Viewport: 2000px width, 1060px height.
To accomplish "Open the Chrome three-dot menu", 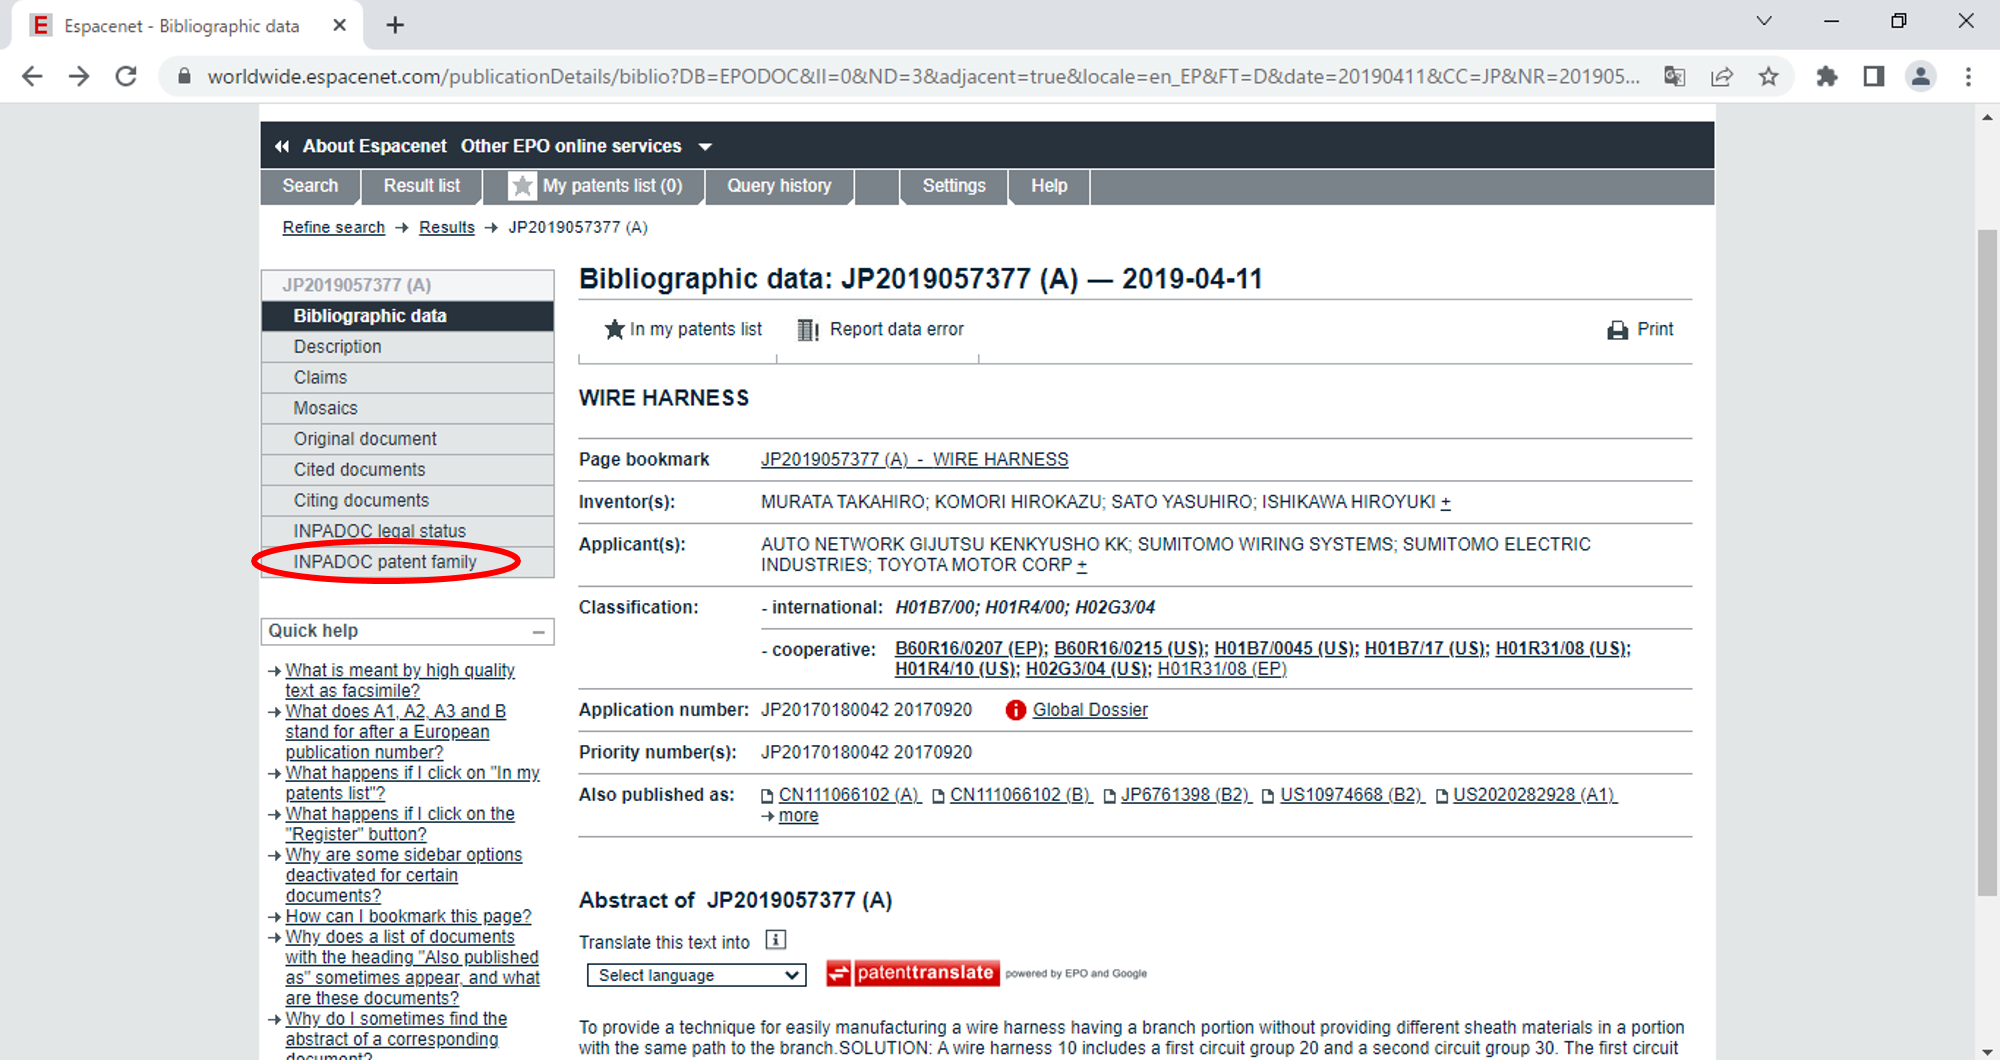I will pos(1968,76).
